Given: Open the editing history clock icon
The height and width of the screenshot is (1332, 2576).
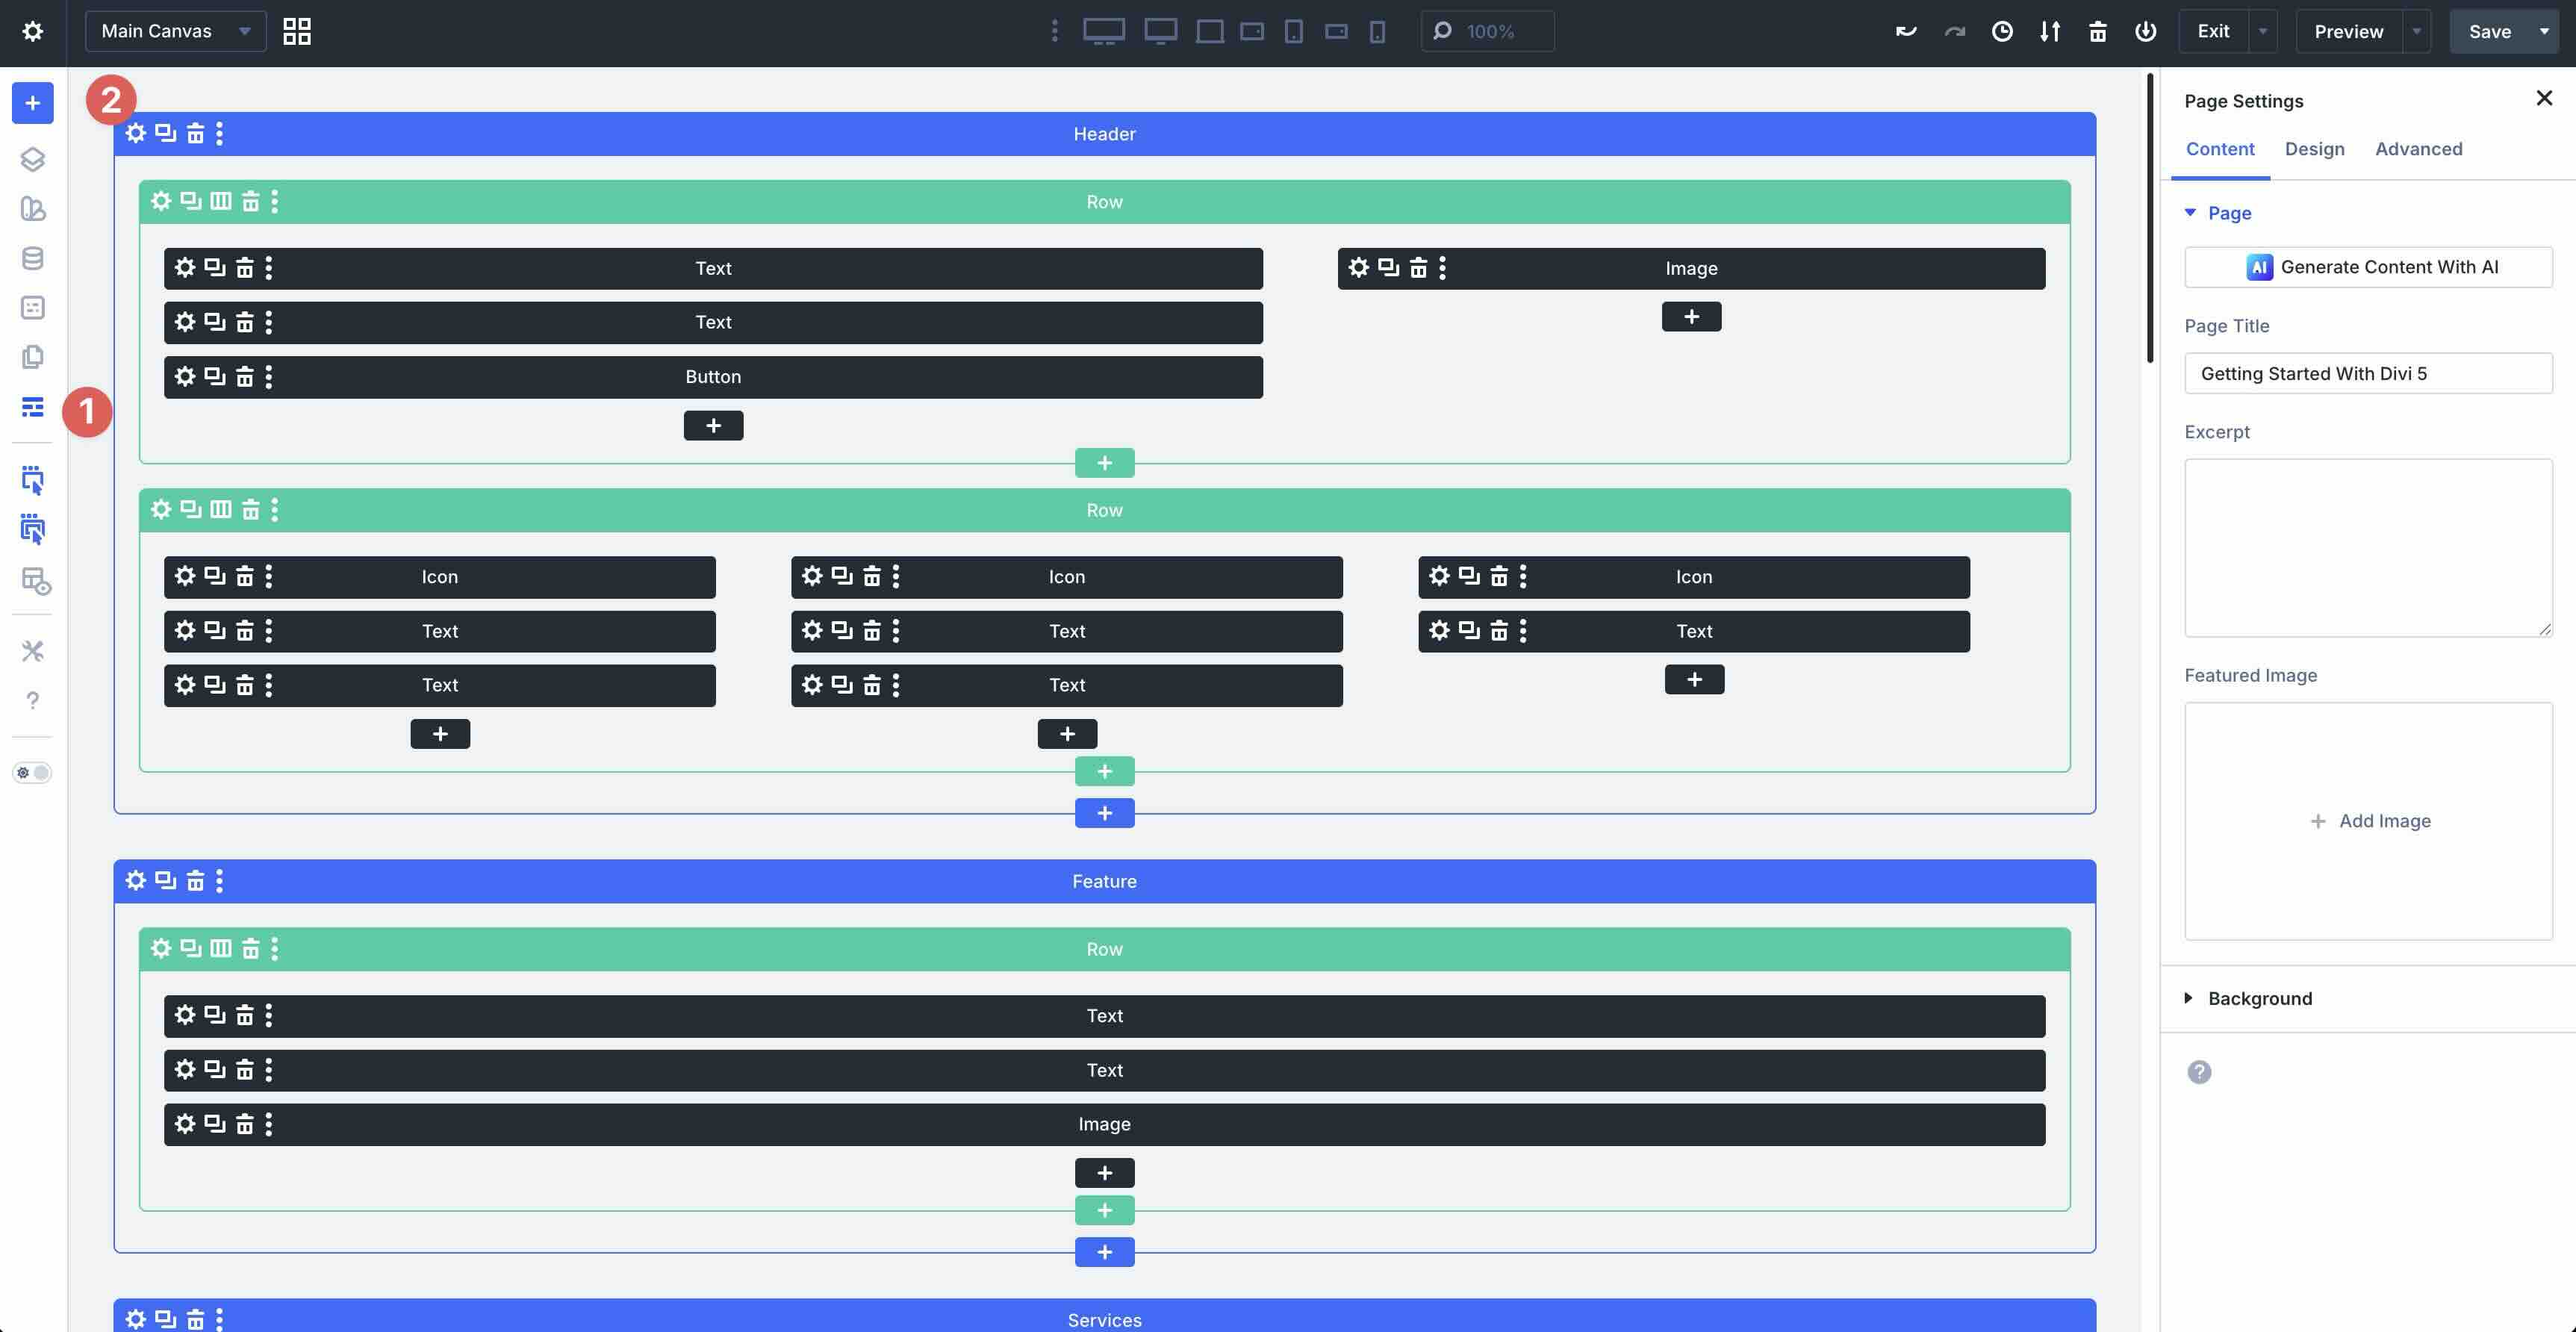Looking at the screenshot, I should (x=2002, y=31).
